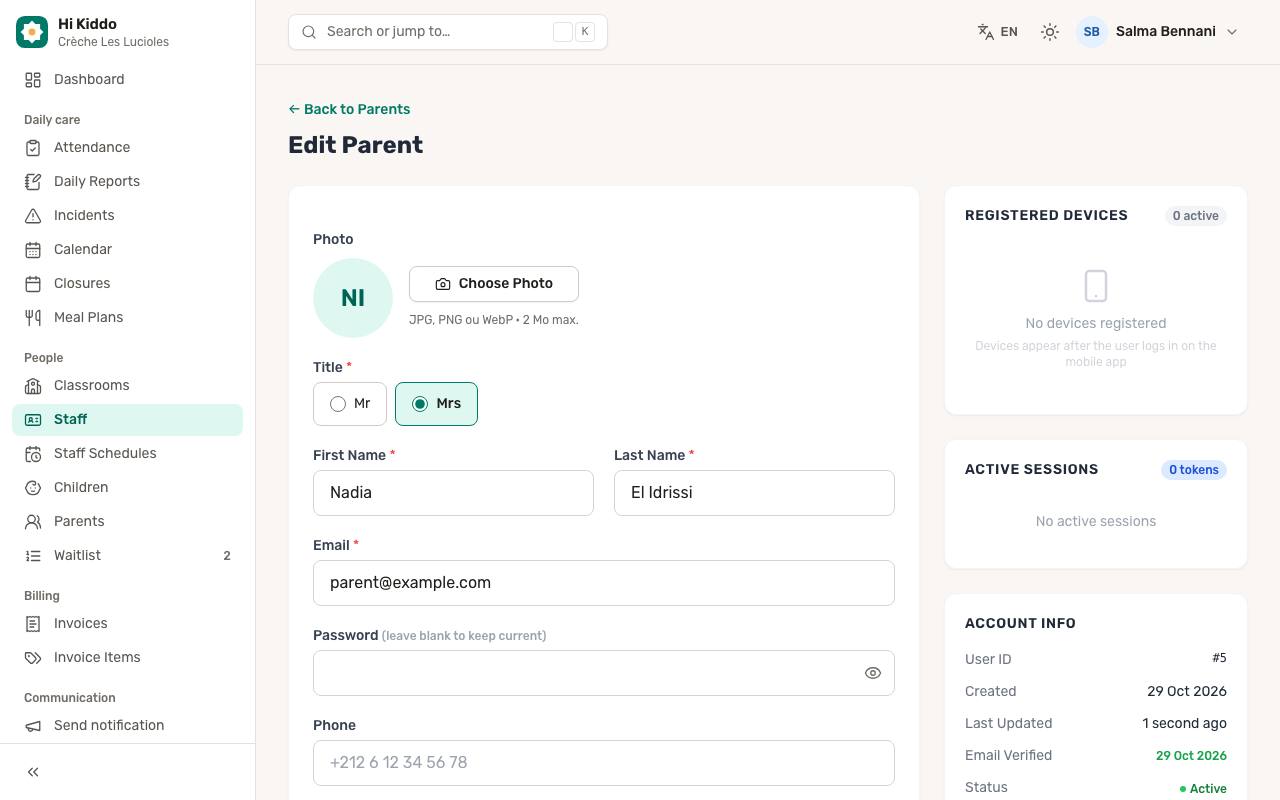Click the Password input field
This screenshot has height=800, width=1280.
click(x=604, y=673)
